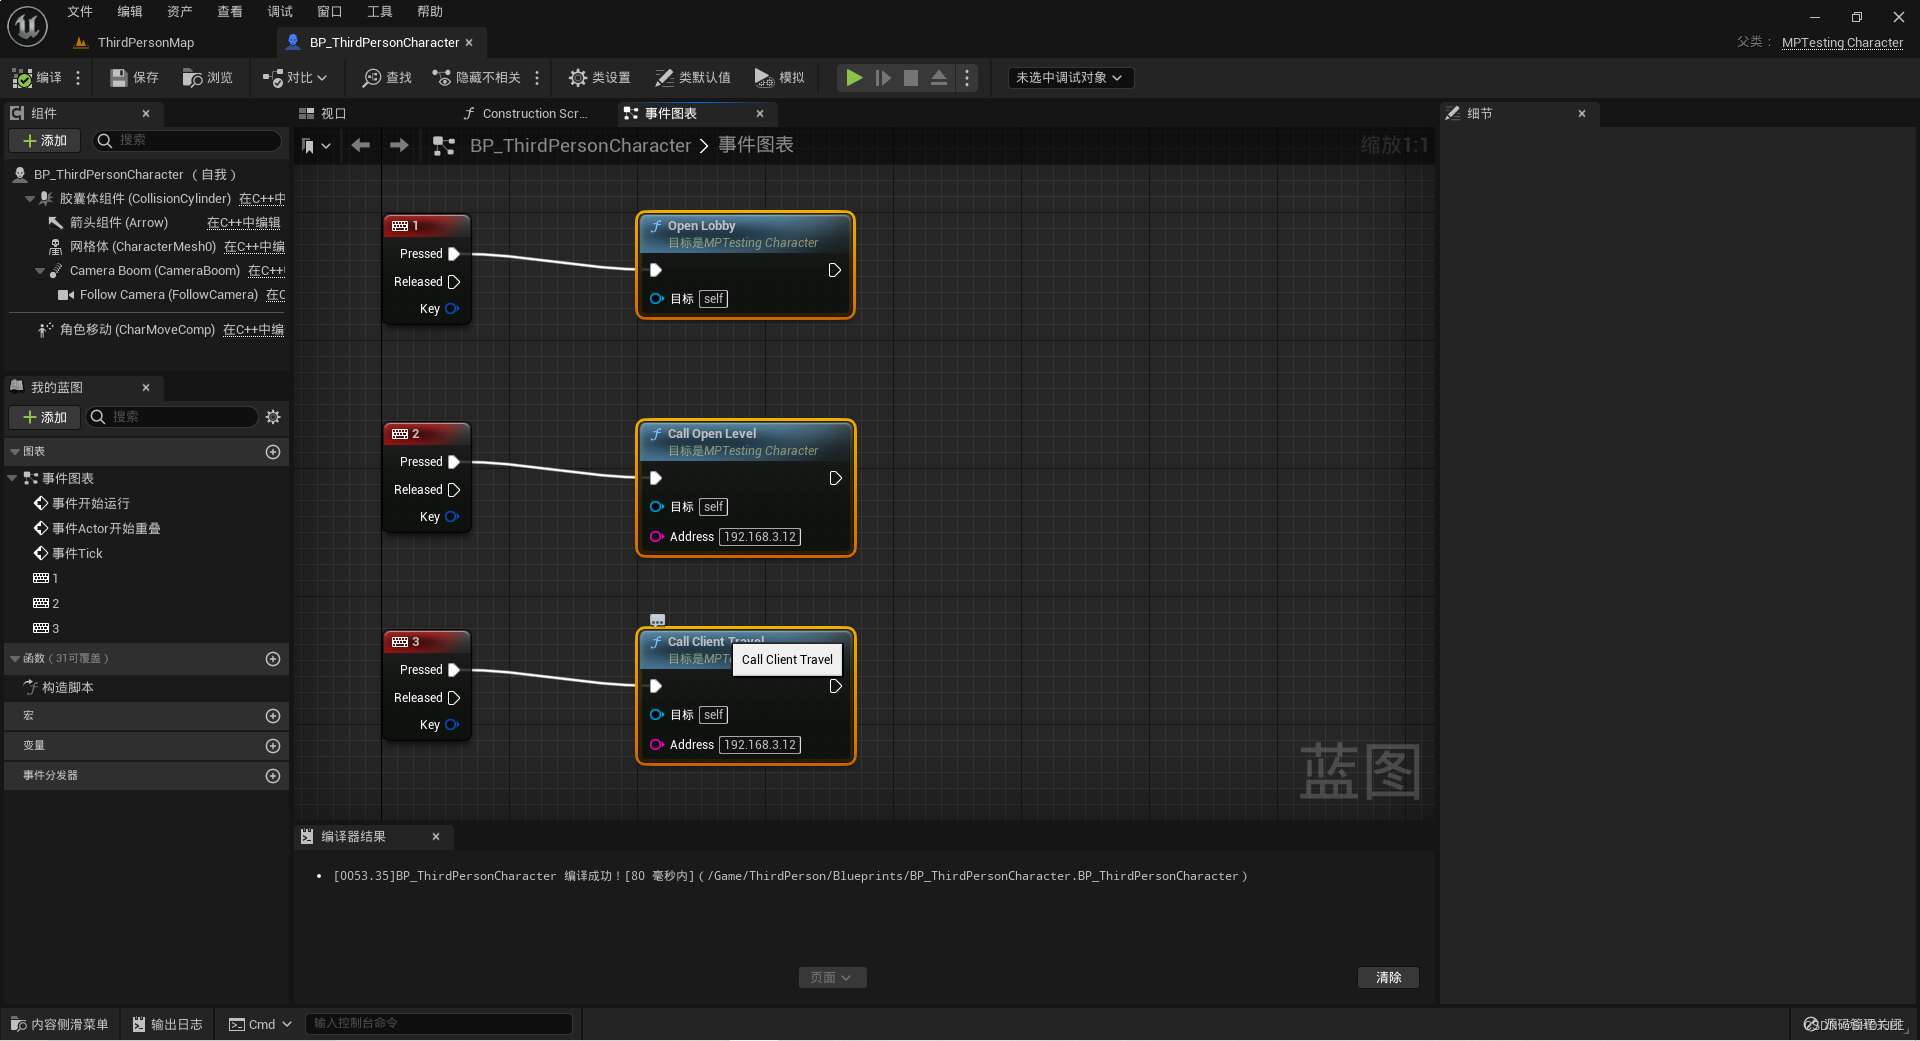Image resolution: width=1920 pixels, height=1041 pixels.
Task: Open the 资产 Asset menu
Action: [180, 12]
